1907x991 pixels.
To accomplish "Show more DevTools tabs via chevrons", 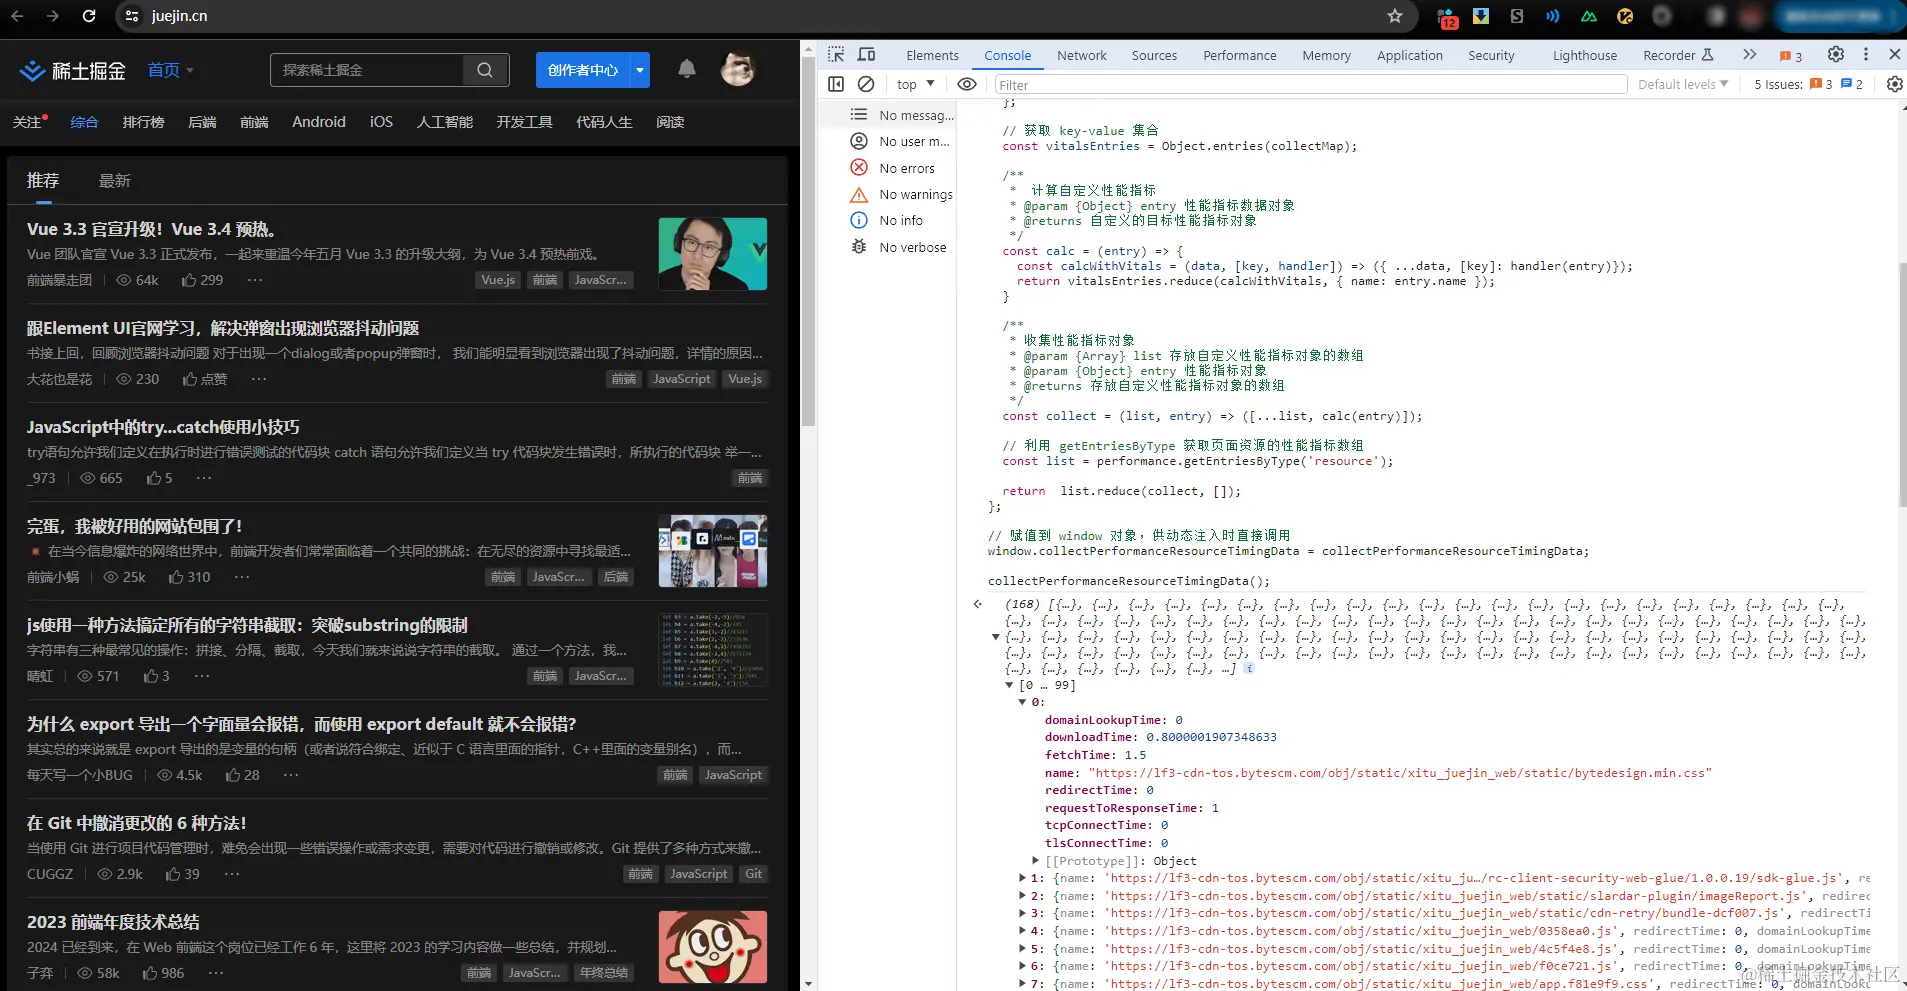I will 1749,55.
